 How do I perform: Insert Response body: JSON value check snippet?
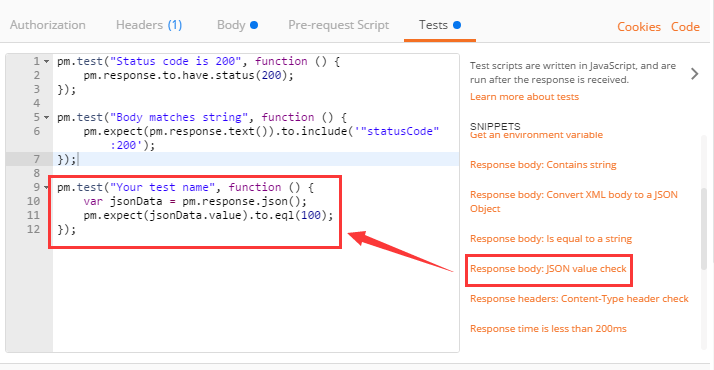pyautogui.click(x=548, y=269)
